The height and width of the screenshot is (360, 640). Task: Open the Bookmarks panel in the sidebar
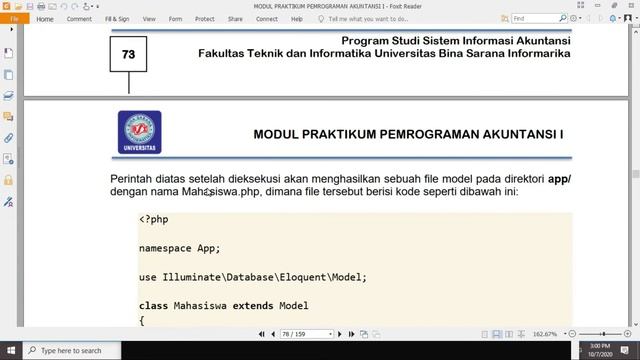(9, 53)
